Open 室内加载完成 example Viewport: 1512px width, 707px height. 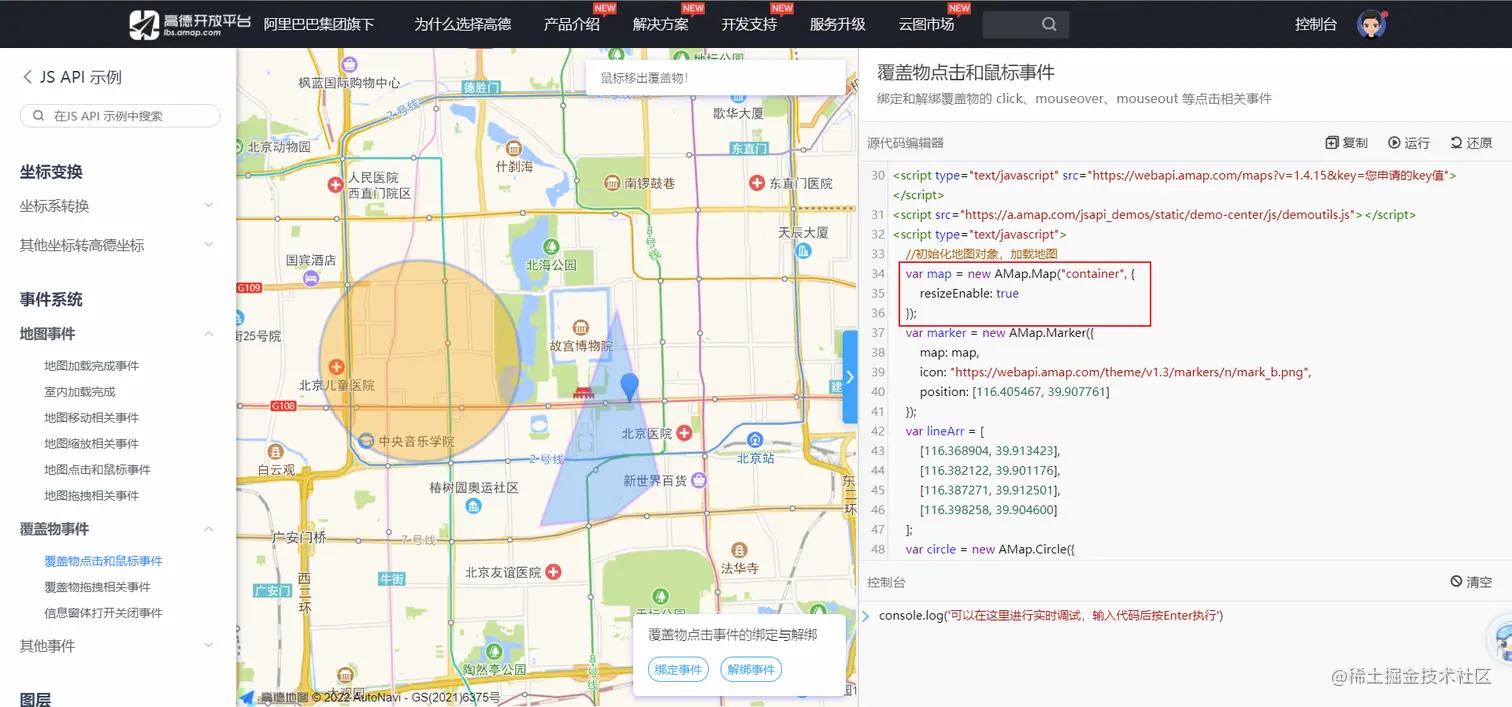click(x=80, y=392)
